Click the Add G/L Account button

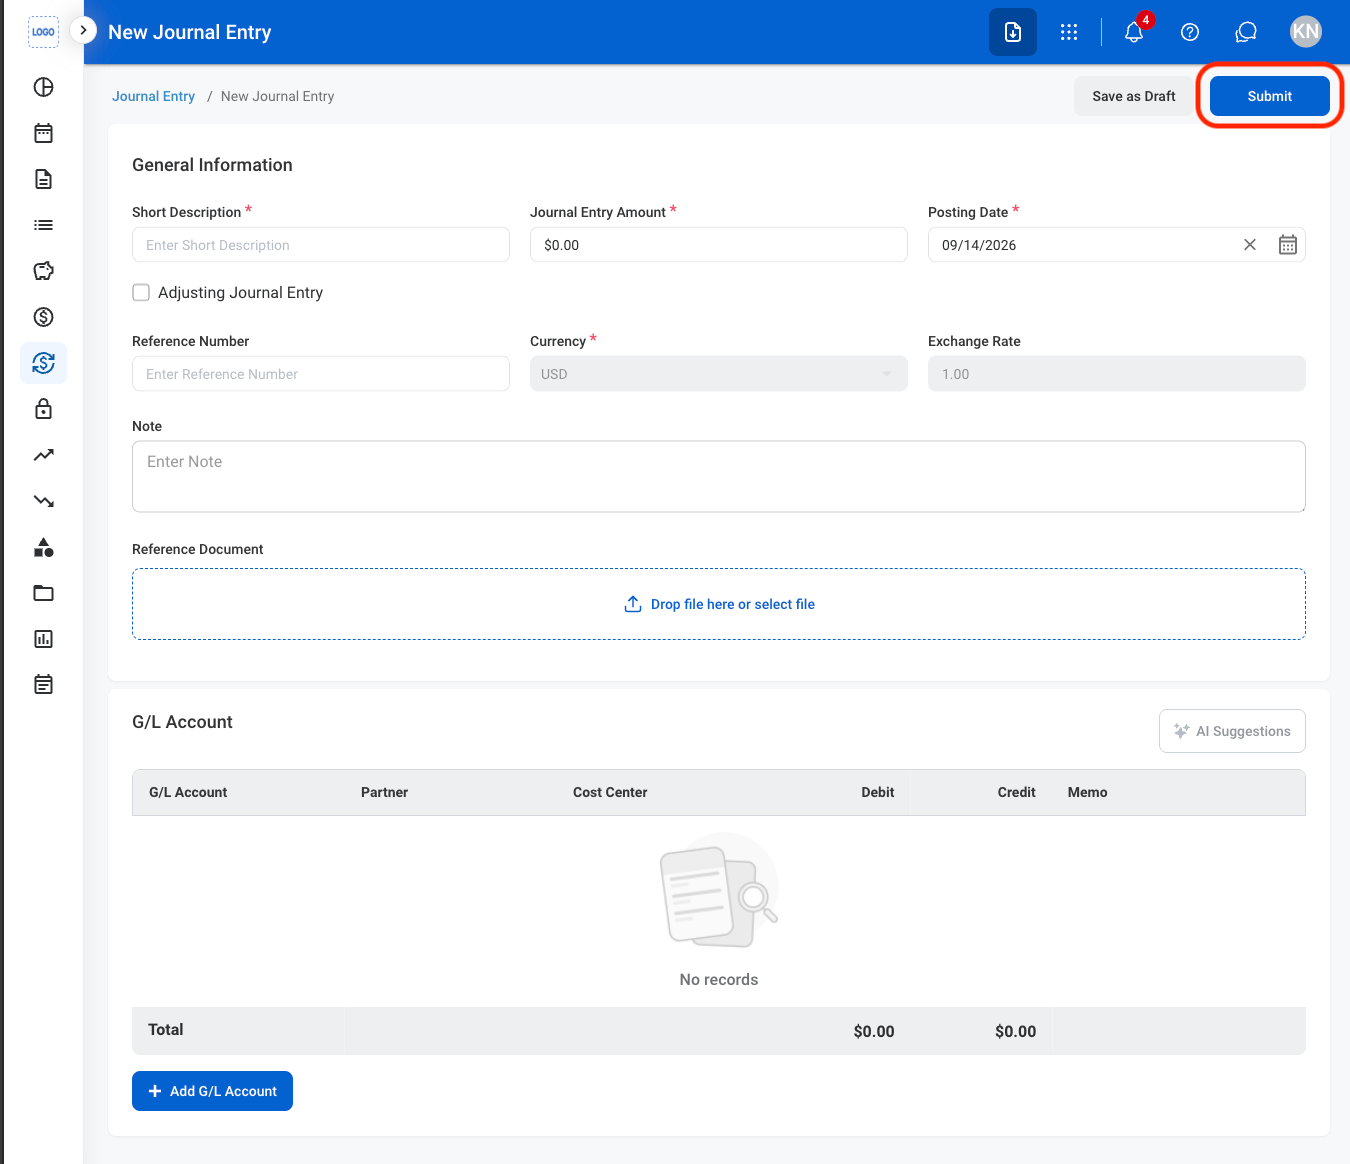[x=212, y=1091]
